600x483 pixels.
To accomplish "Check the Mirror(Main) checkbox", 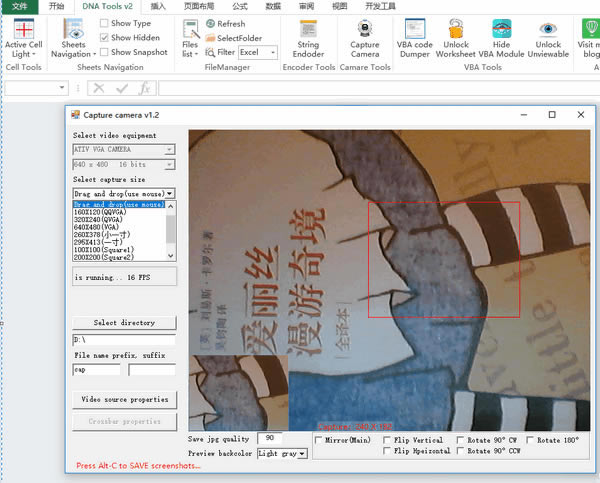I will [318, 440].
